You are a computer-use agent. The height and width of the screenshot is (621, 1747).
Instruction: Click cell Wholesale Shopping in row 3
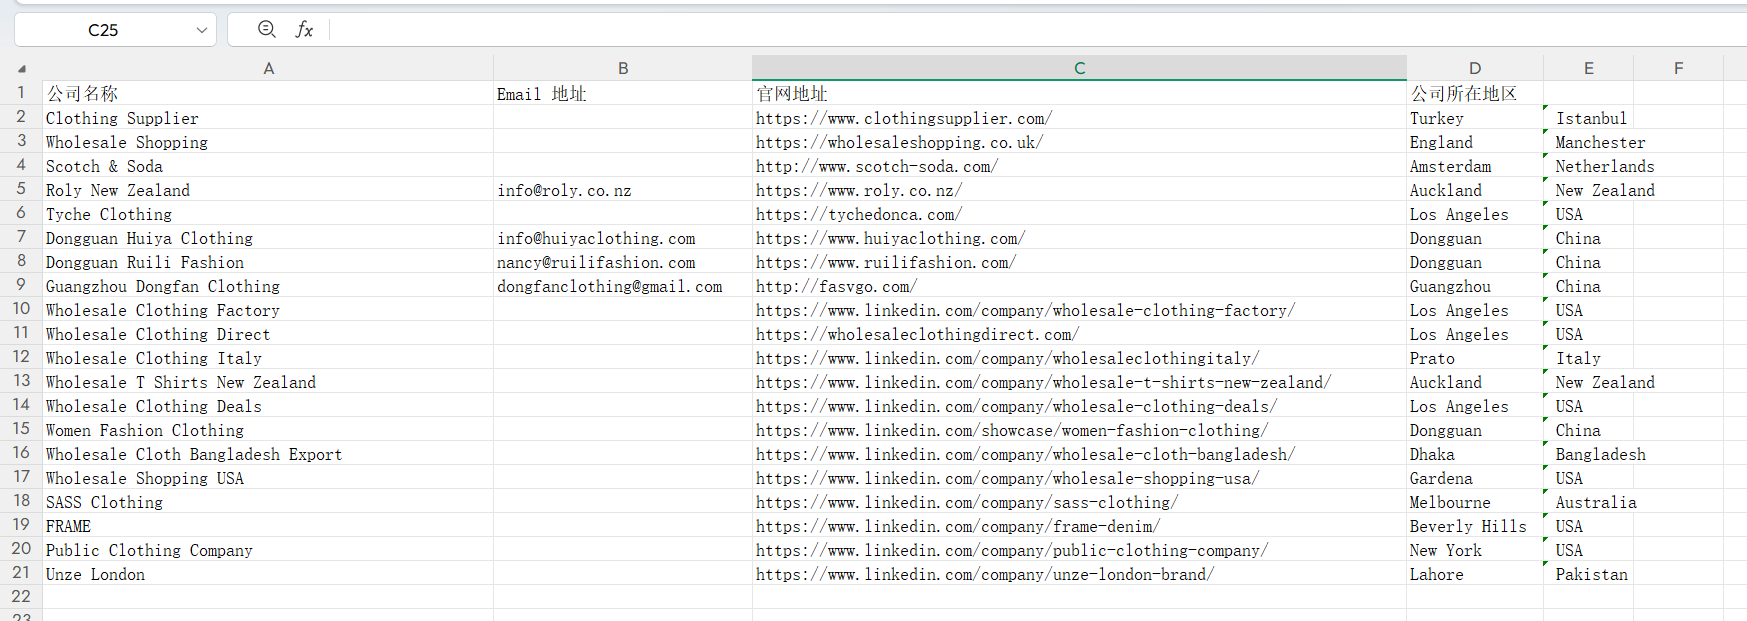(268, 142)
